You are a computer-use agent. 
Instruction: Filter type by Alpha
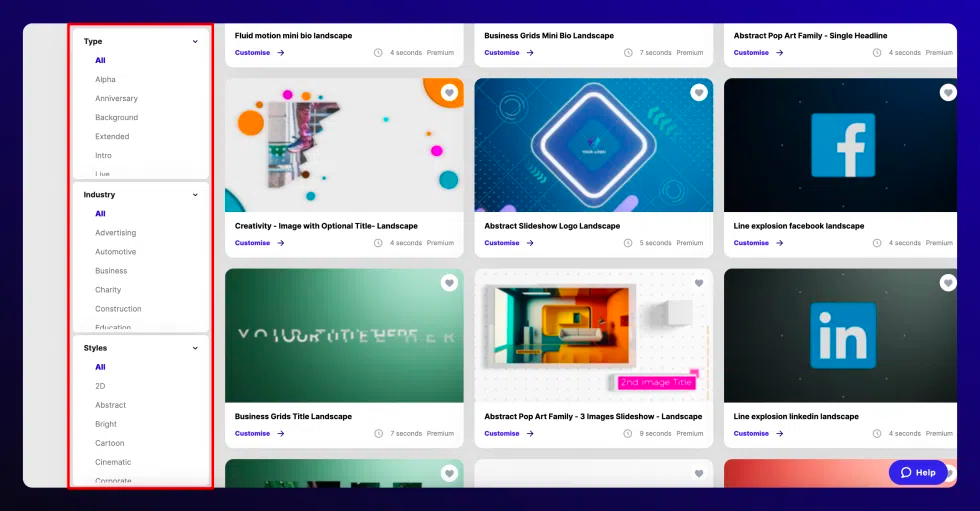[x=105, y=79]
